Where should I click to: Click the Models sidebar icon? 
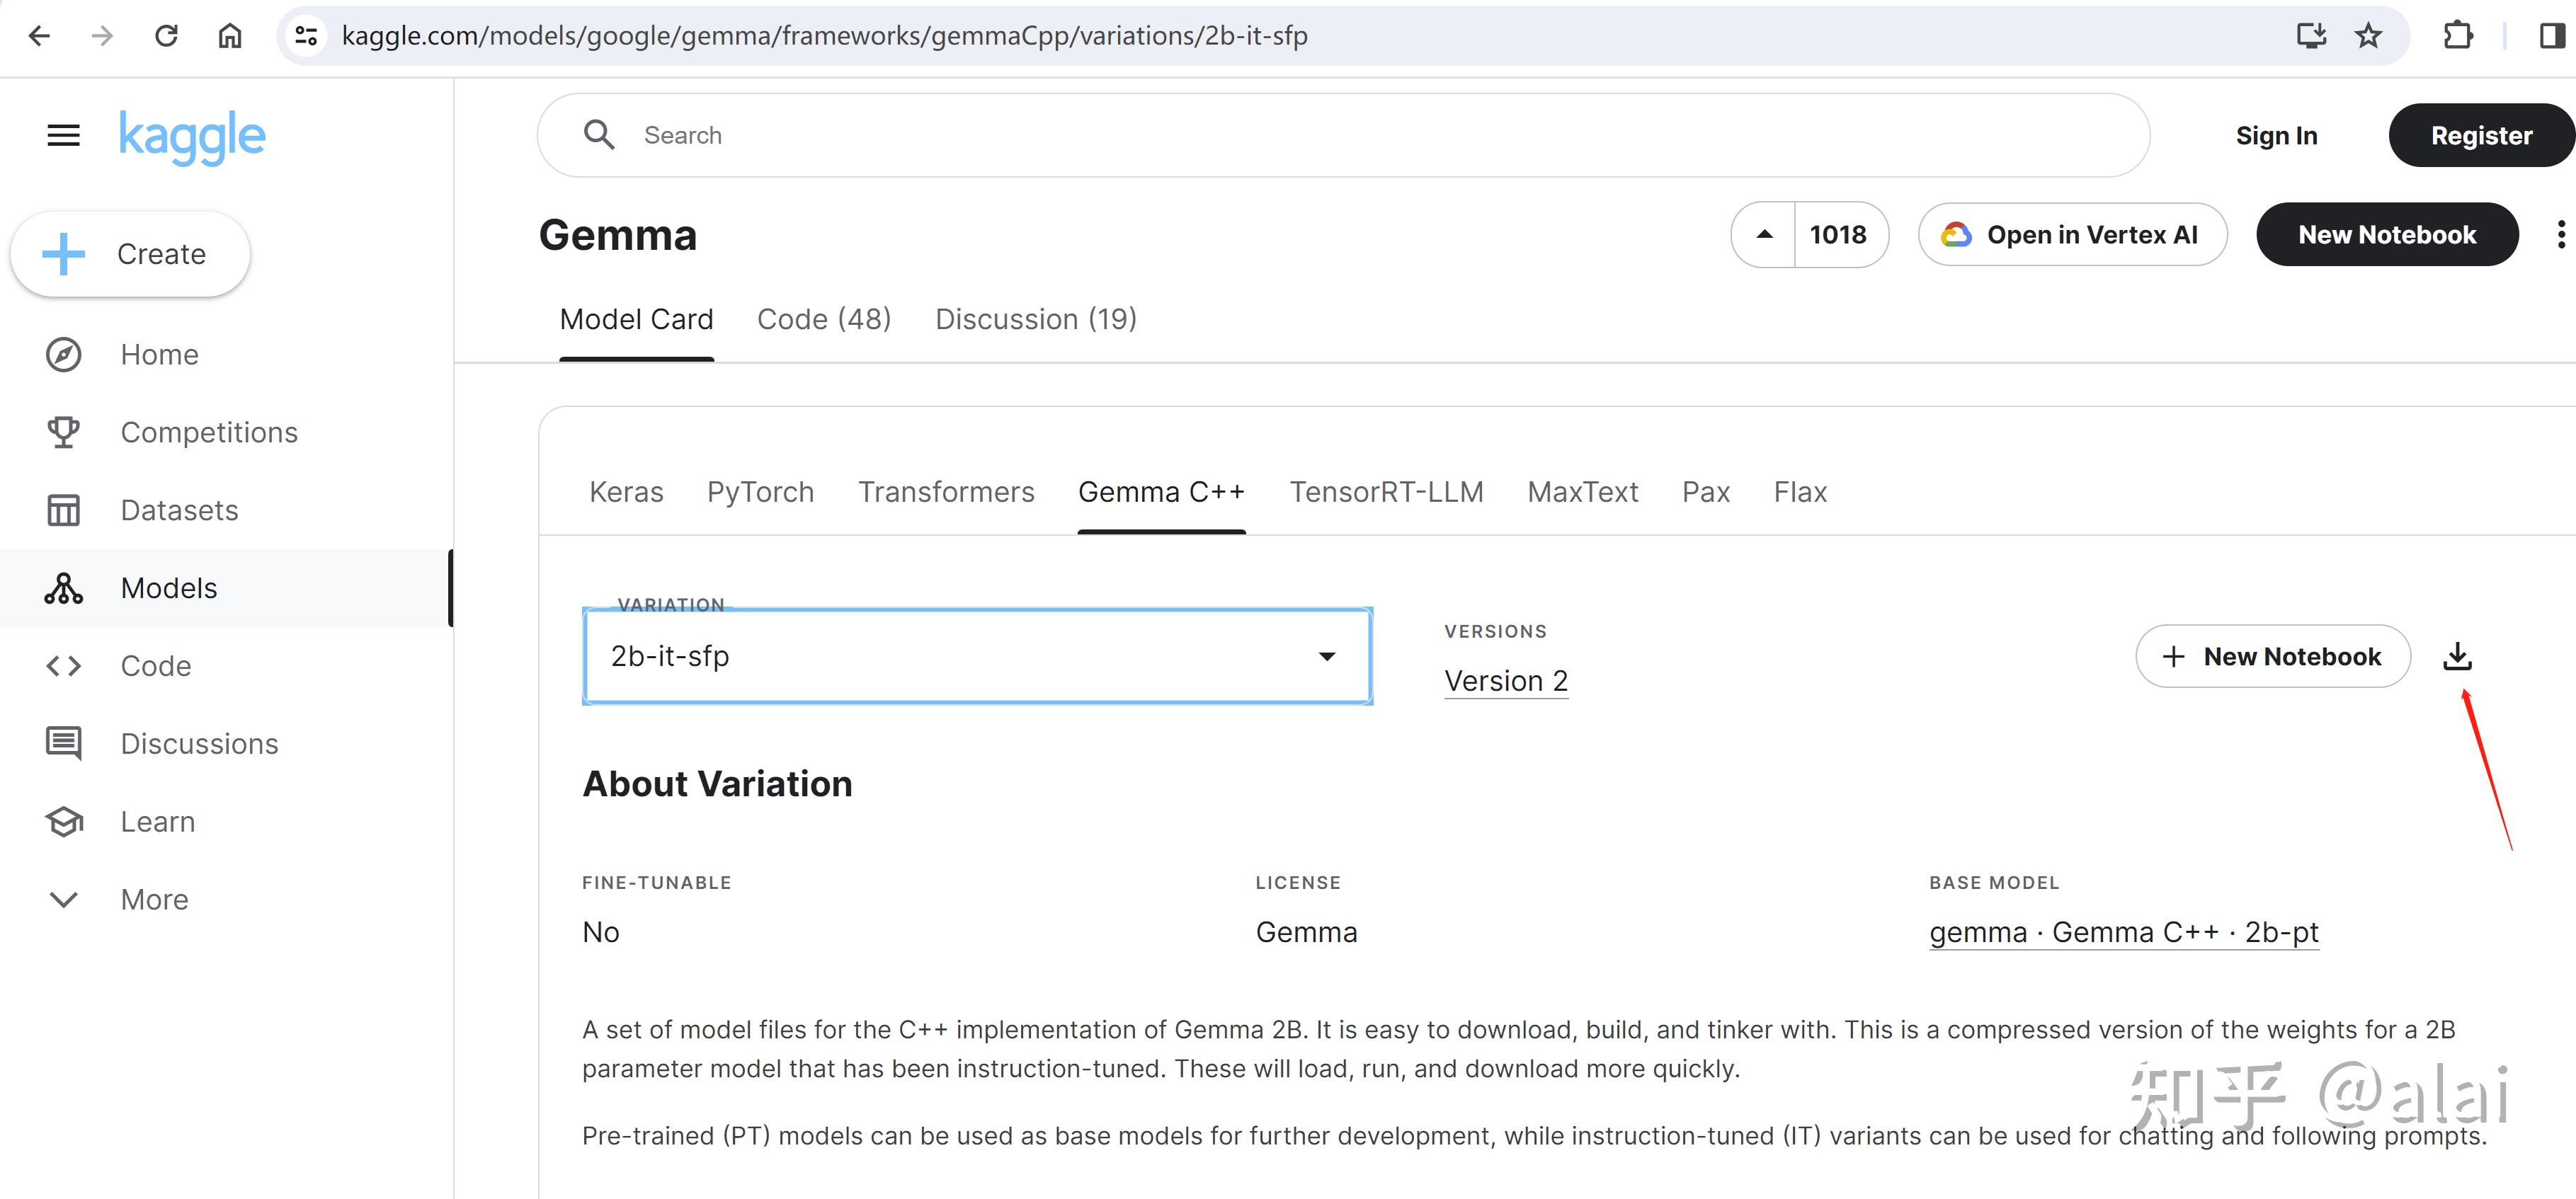point(62,588)
